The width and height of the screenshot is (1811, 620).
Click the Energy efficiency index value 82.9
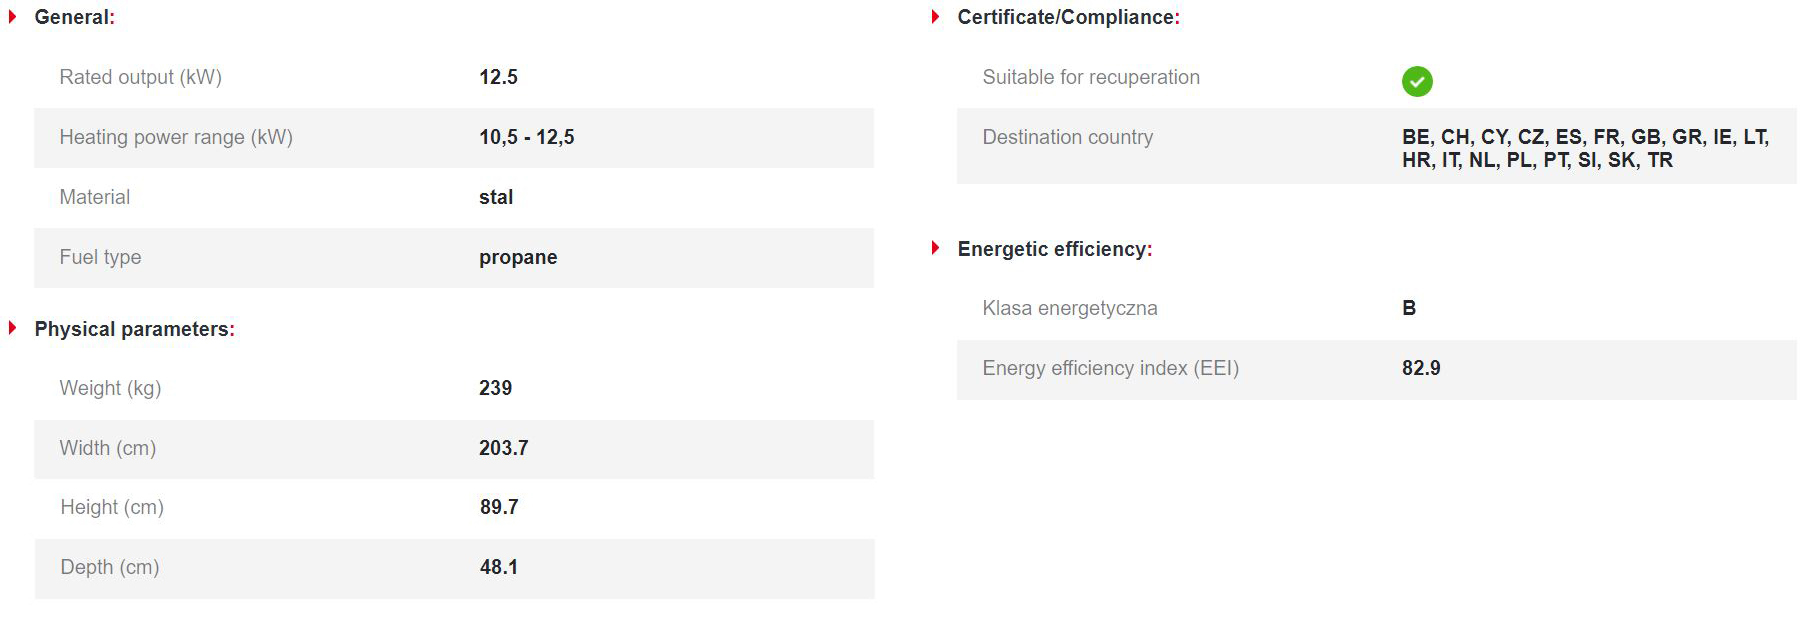point(1421,368)
